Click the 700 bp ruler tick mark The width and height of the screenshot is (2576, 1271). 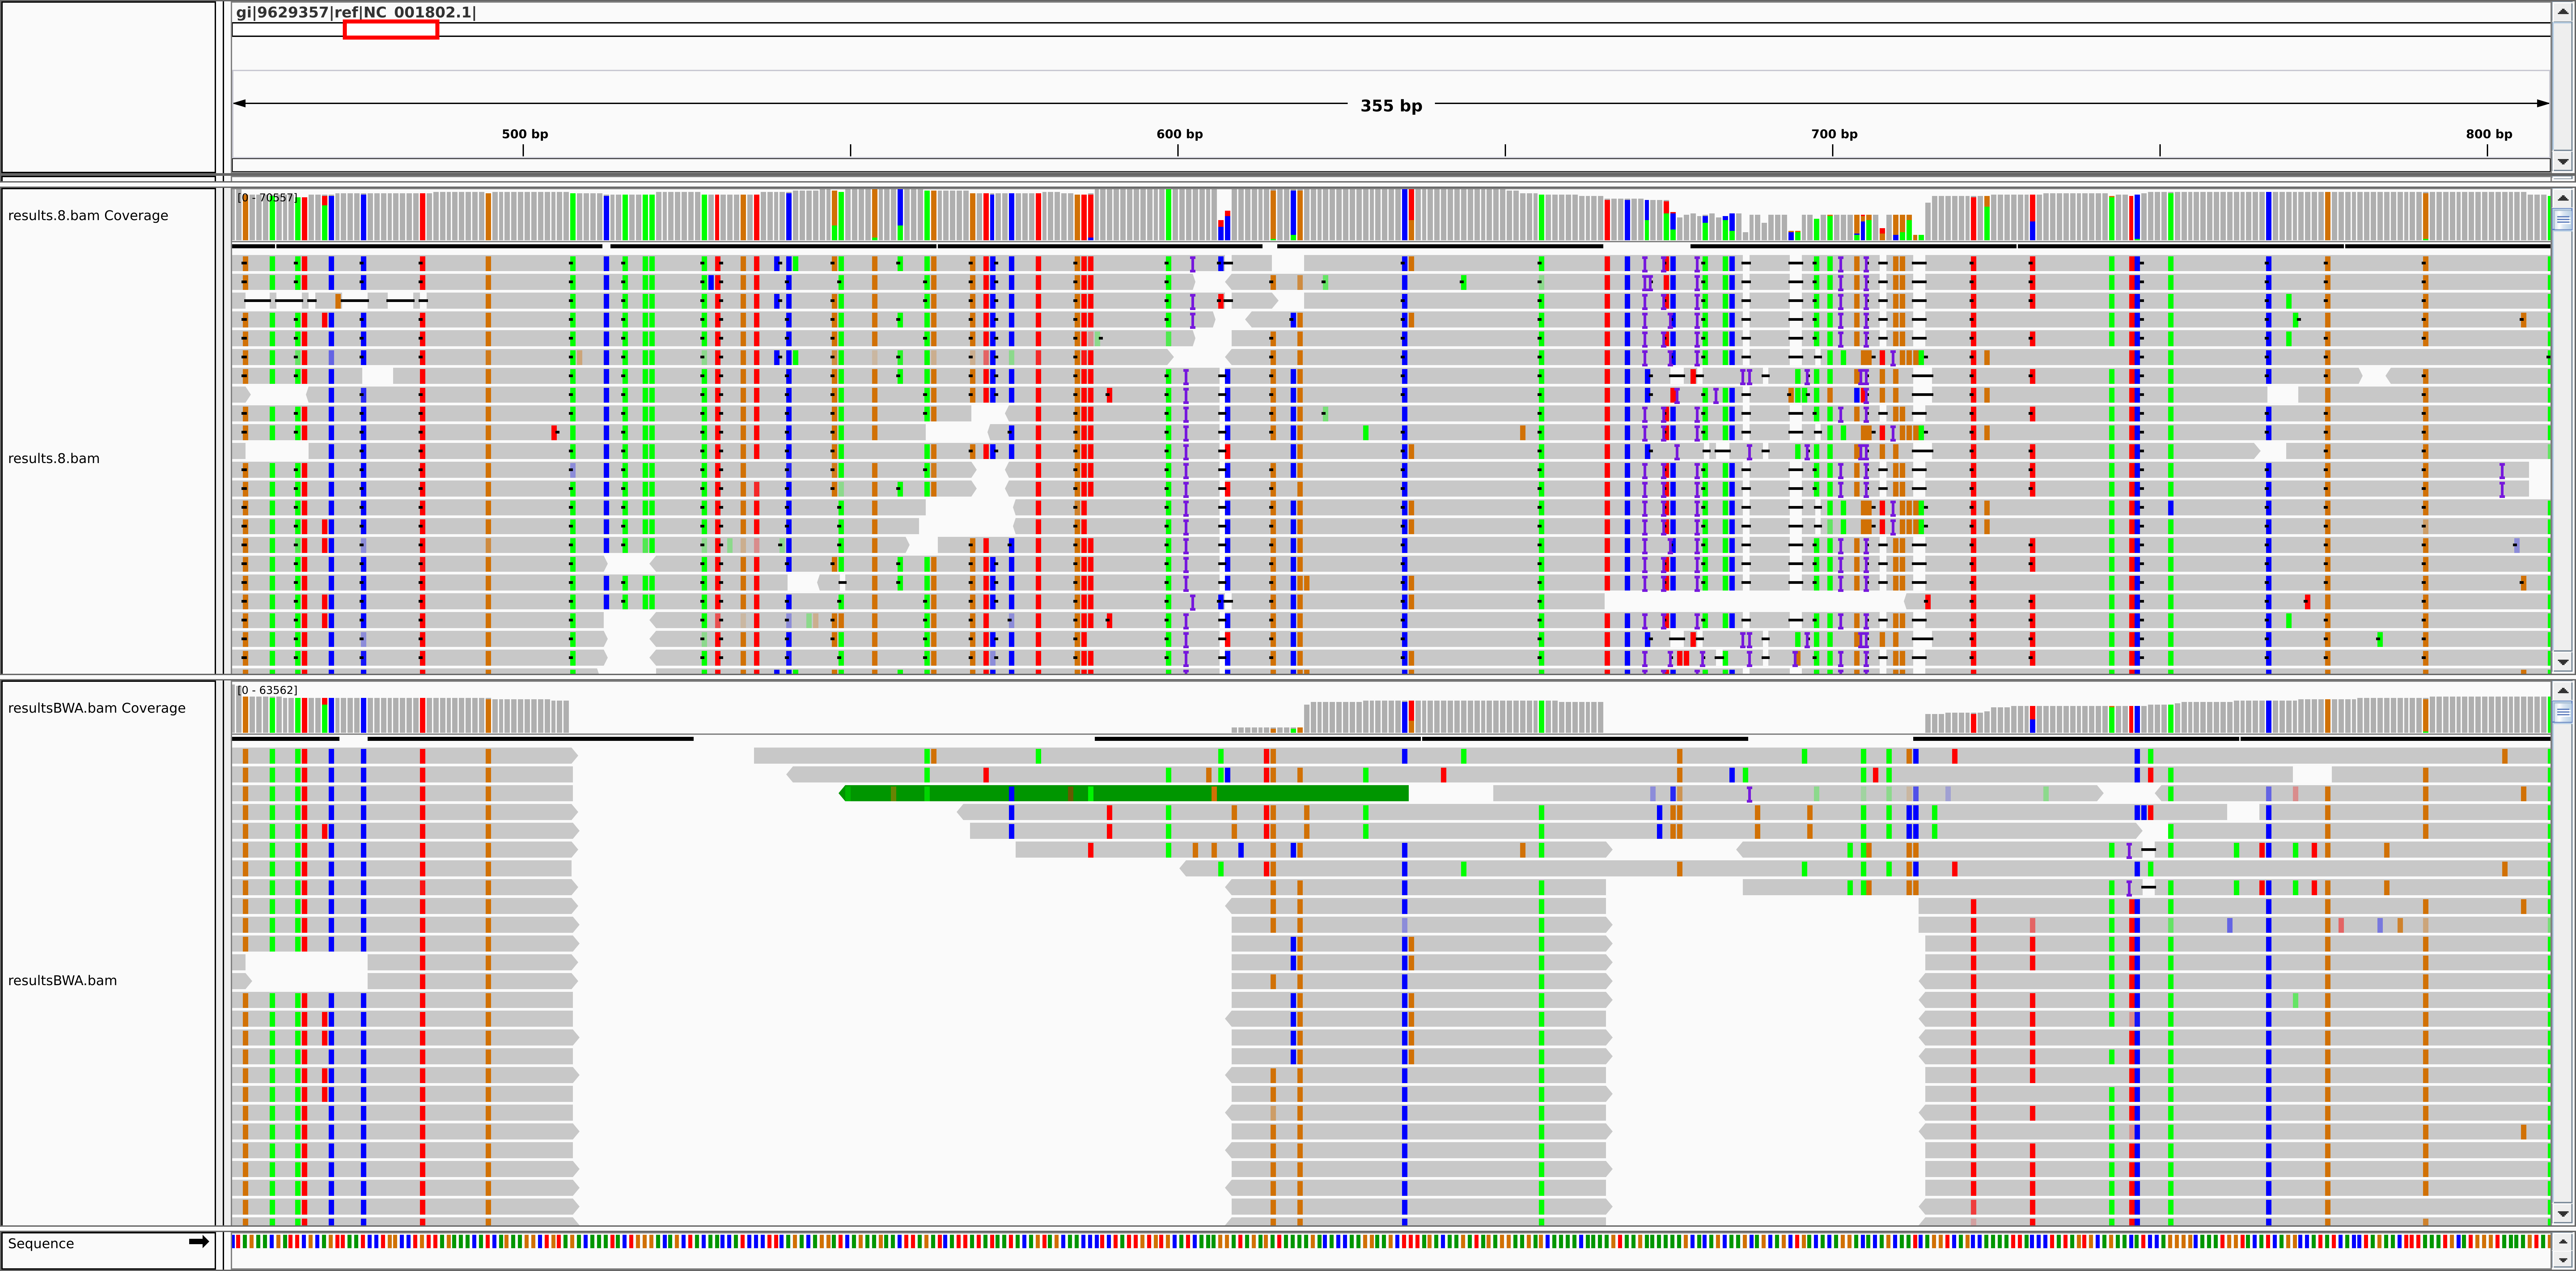click(x=1833, y=150)
